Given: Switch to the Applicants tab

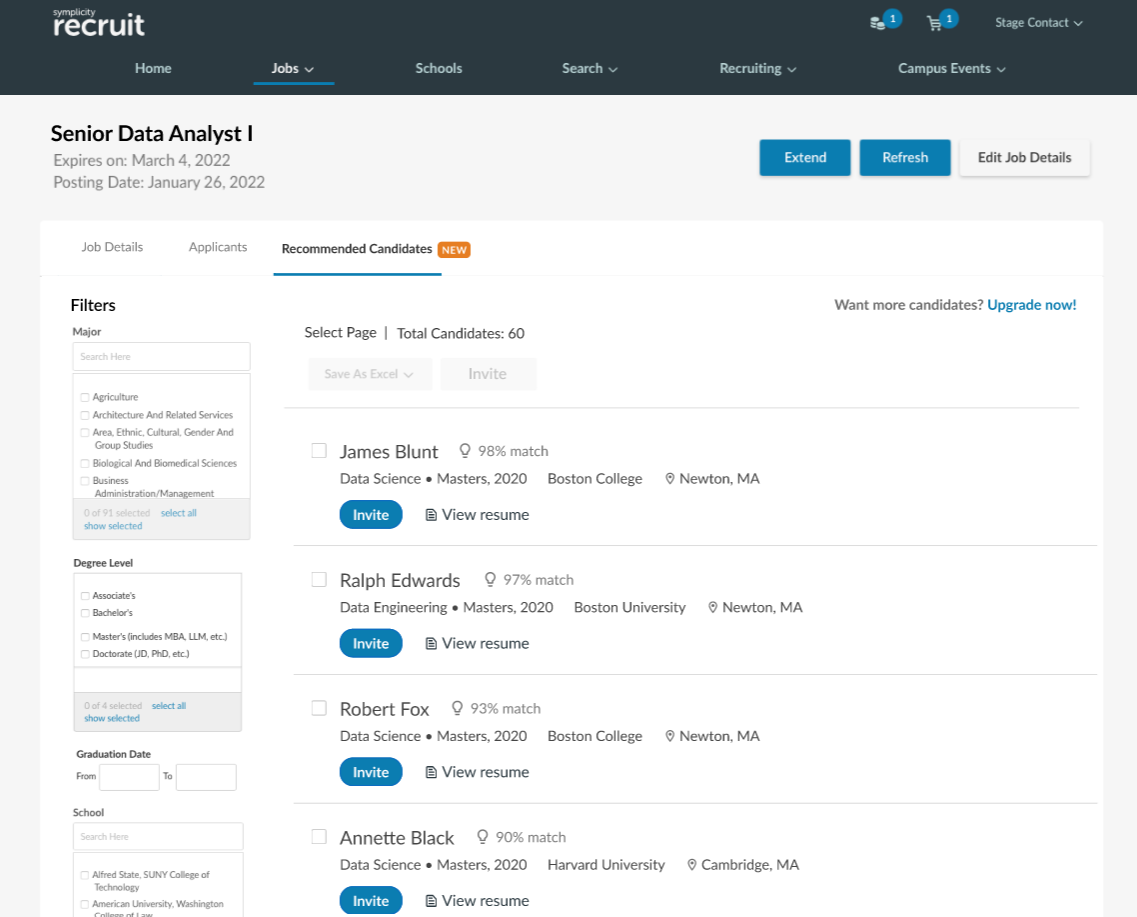Looking at the screenshot, I should pyautogui.click(x=218, y=247).
